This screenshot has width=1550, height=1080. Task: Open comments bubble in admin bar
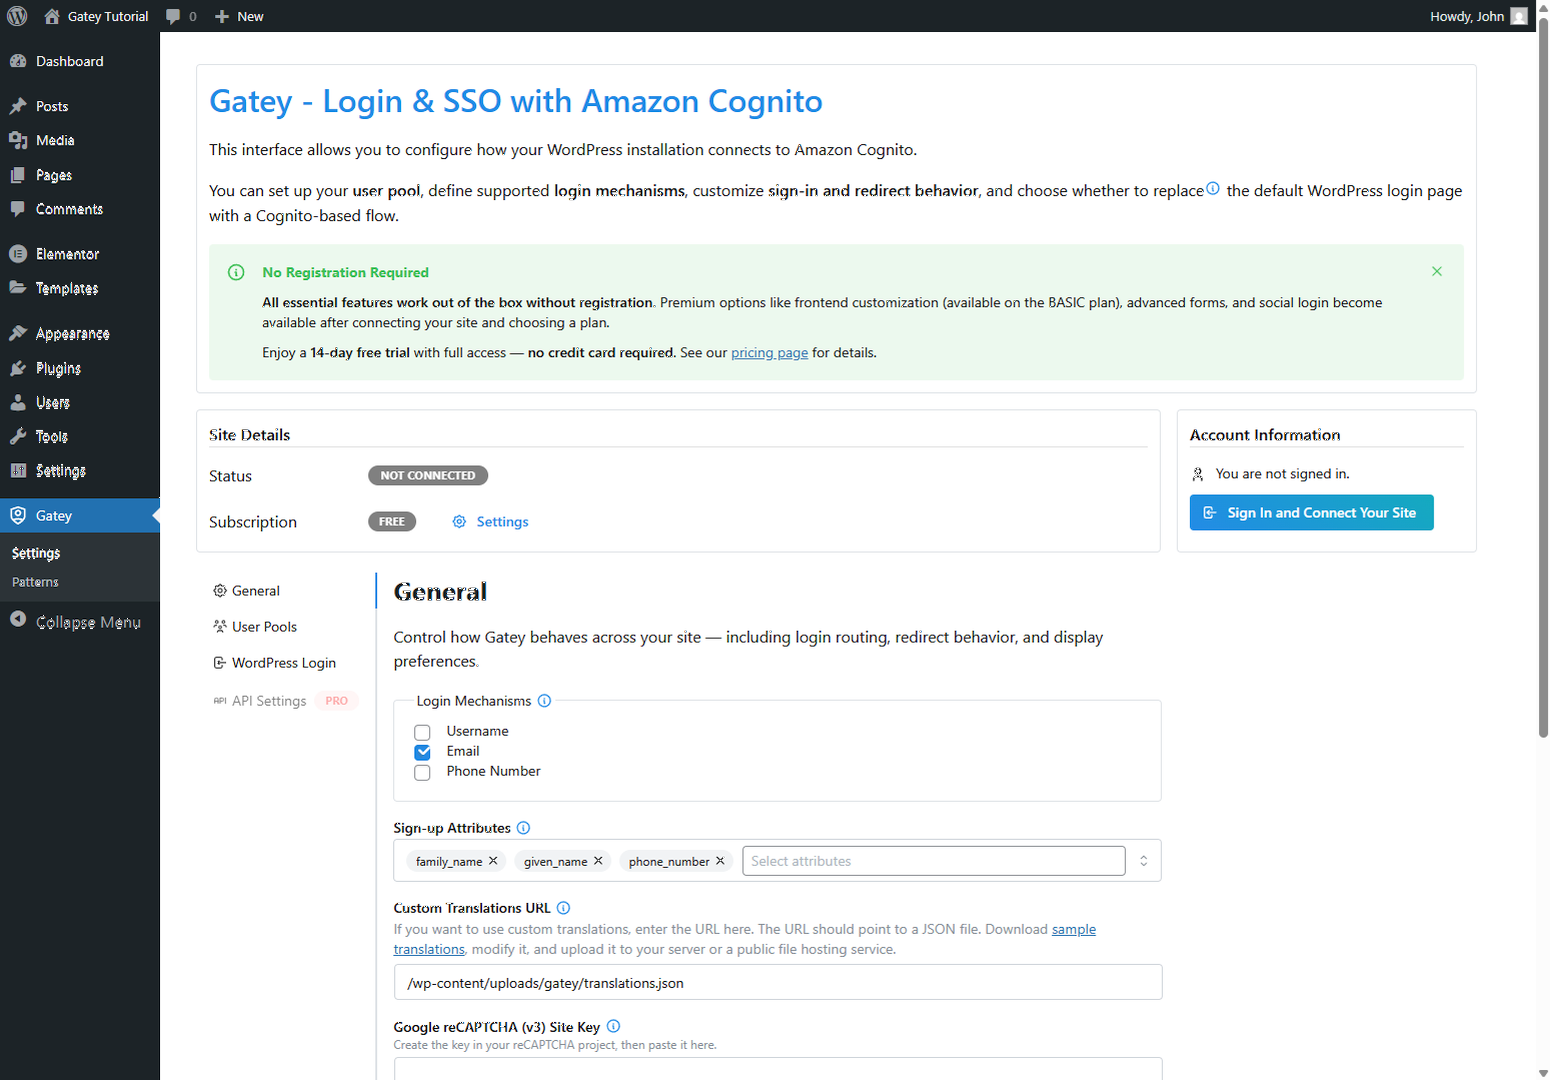pos(181,16)
